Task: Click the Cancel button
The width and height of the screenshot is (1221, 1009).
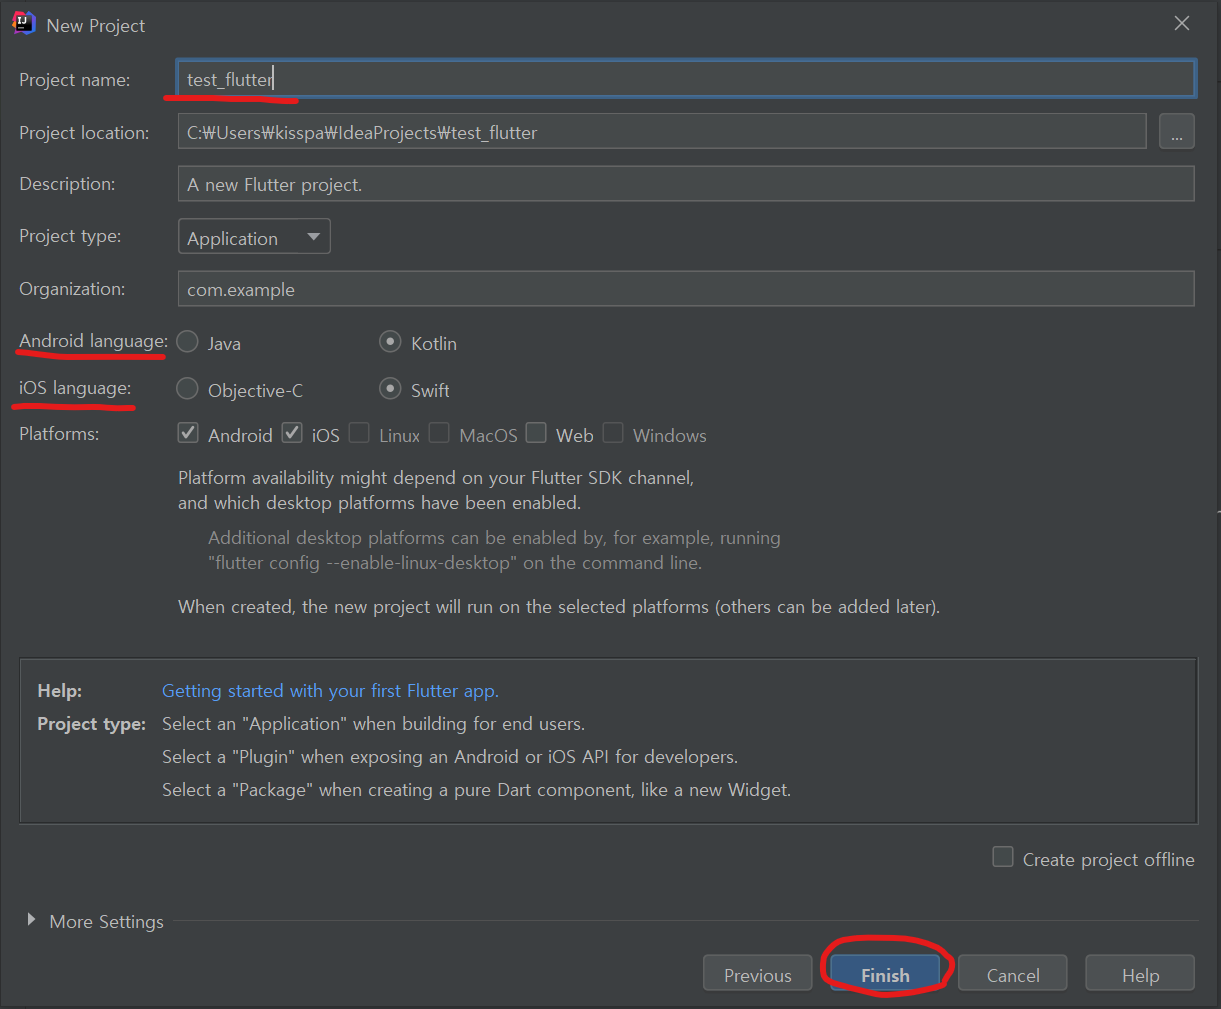Action: click(x=1013, y=975)
